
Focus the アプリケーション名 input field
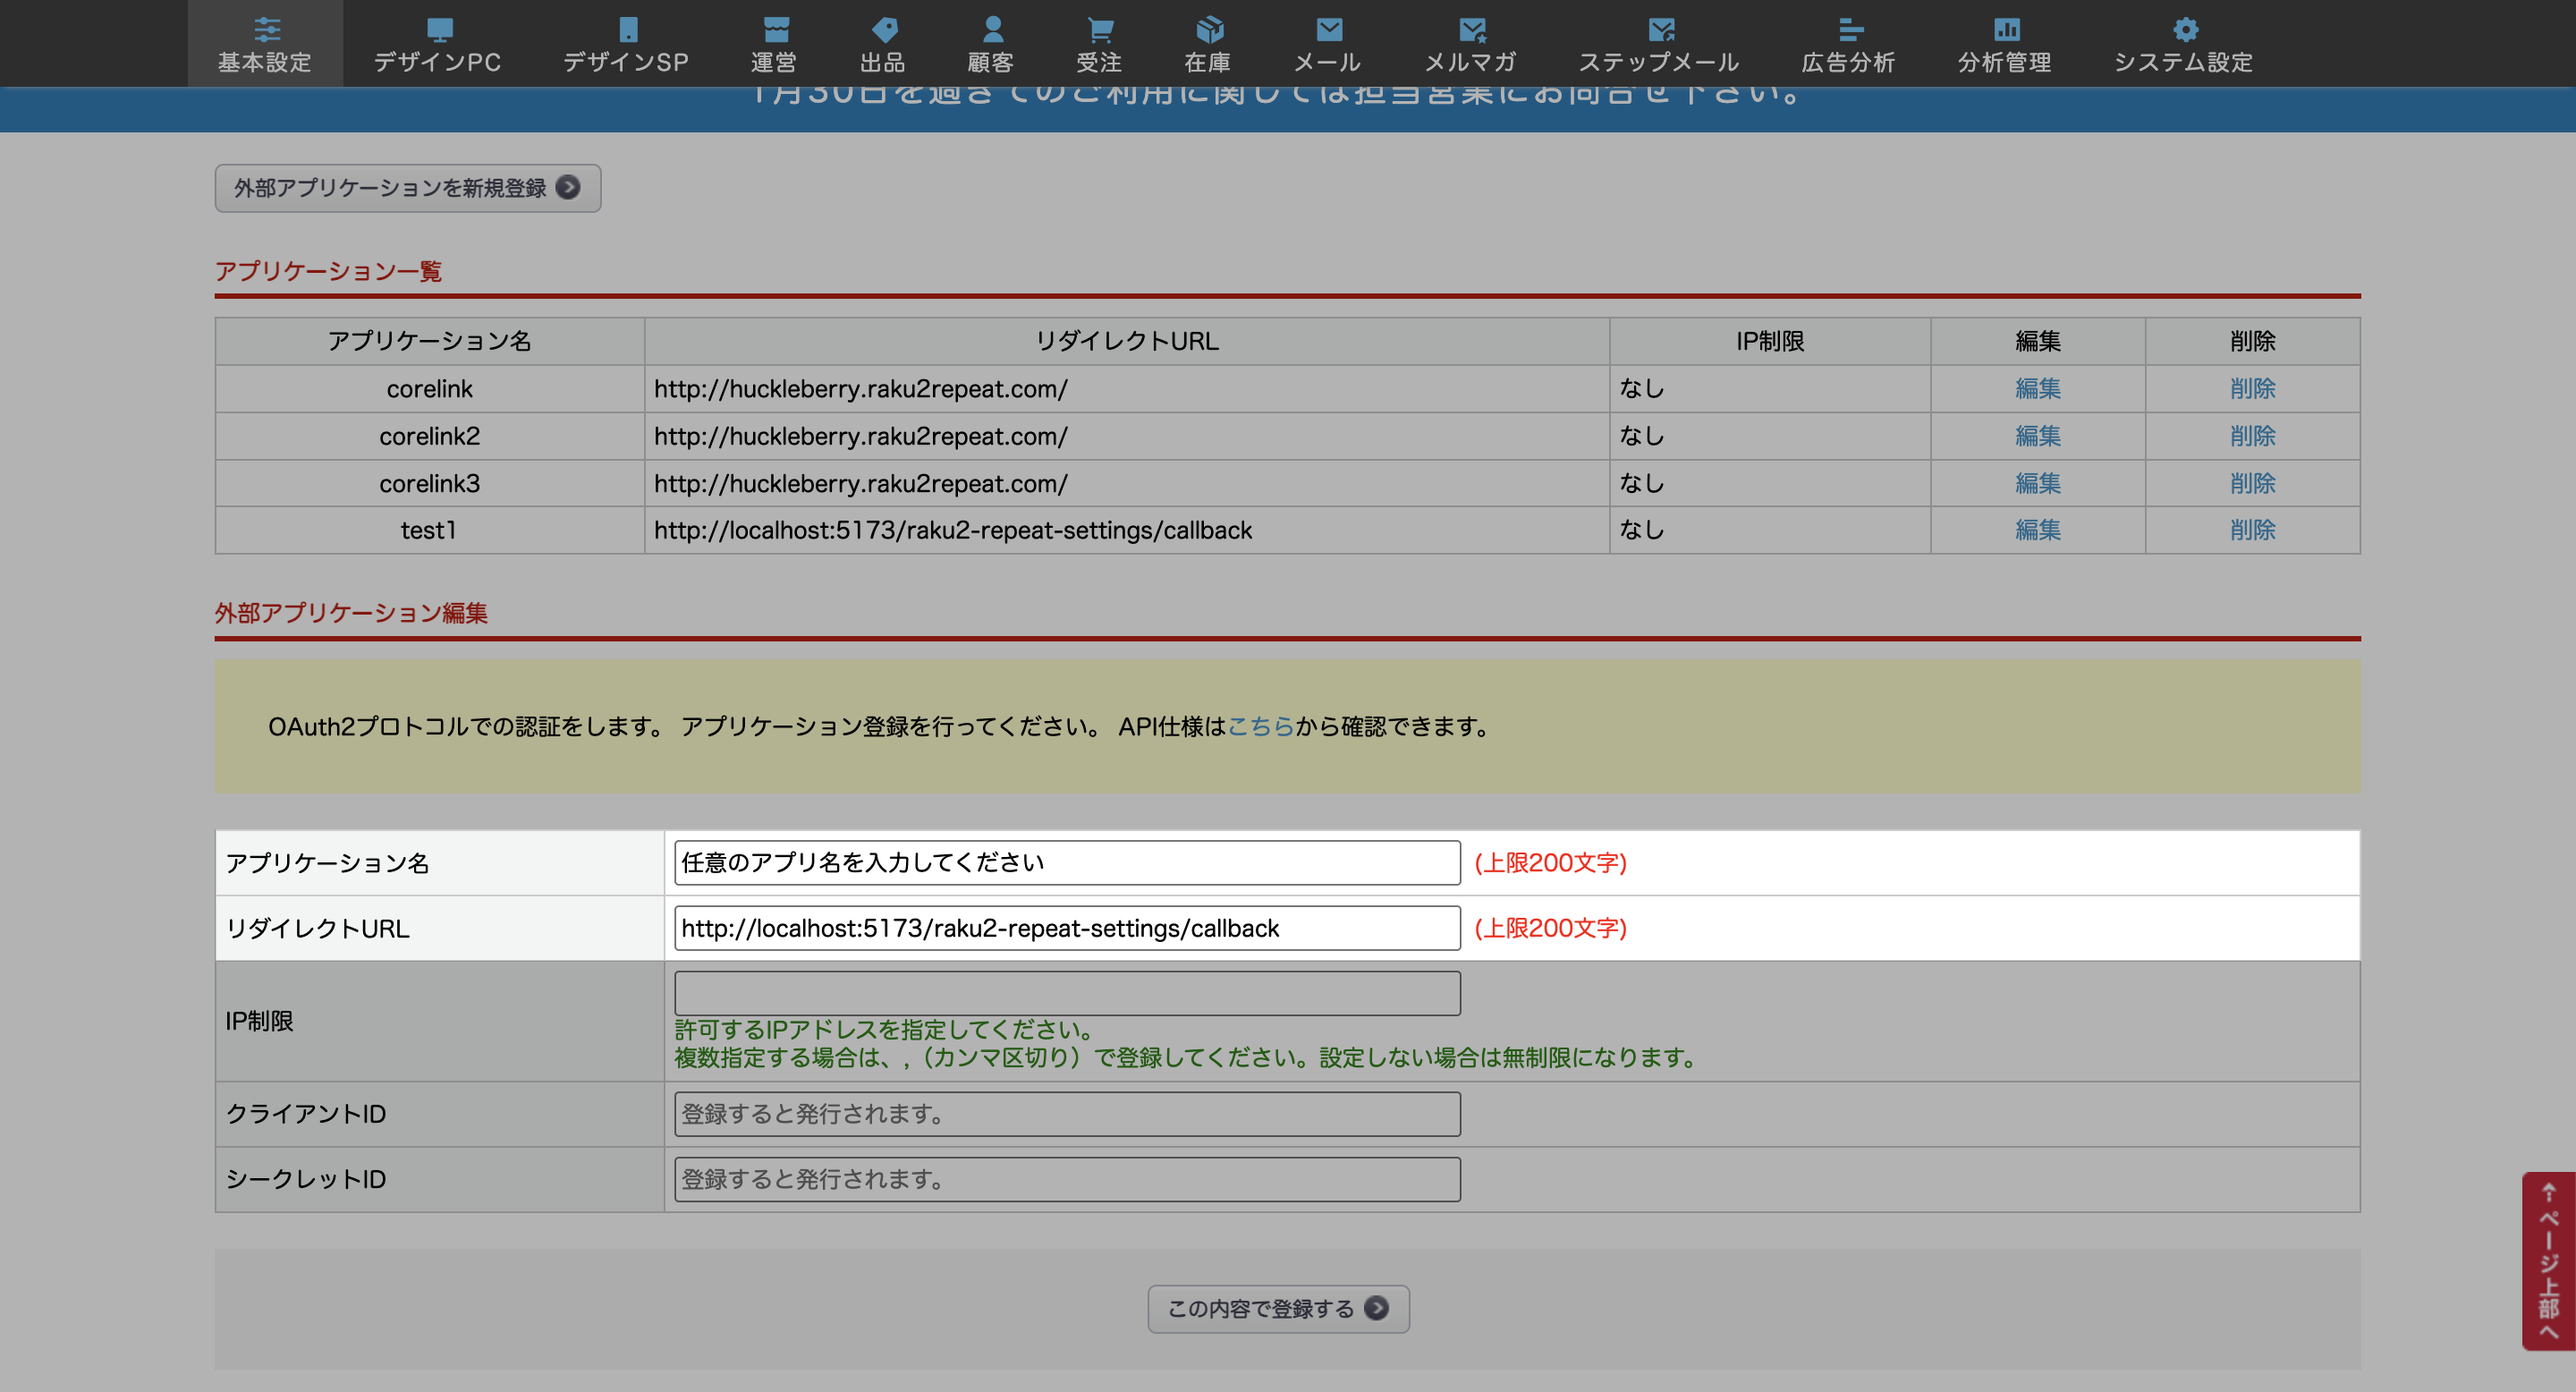pos(1066,863)
